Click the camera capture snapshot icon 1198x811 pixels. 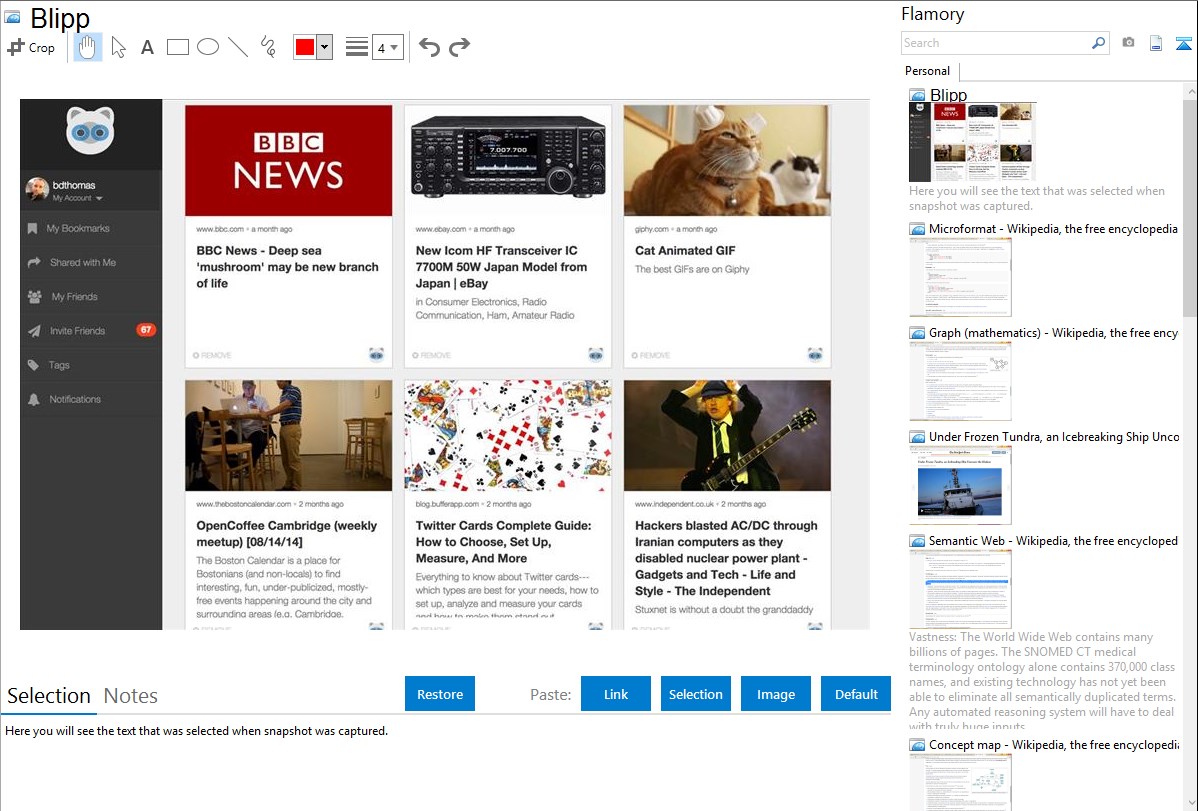pyautogui.click(x=1128, y=43)
